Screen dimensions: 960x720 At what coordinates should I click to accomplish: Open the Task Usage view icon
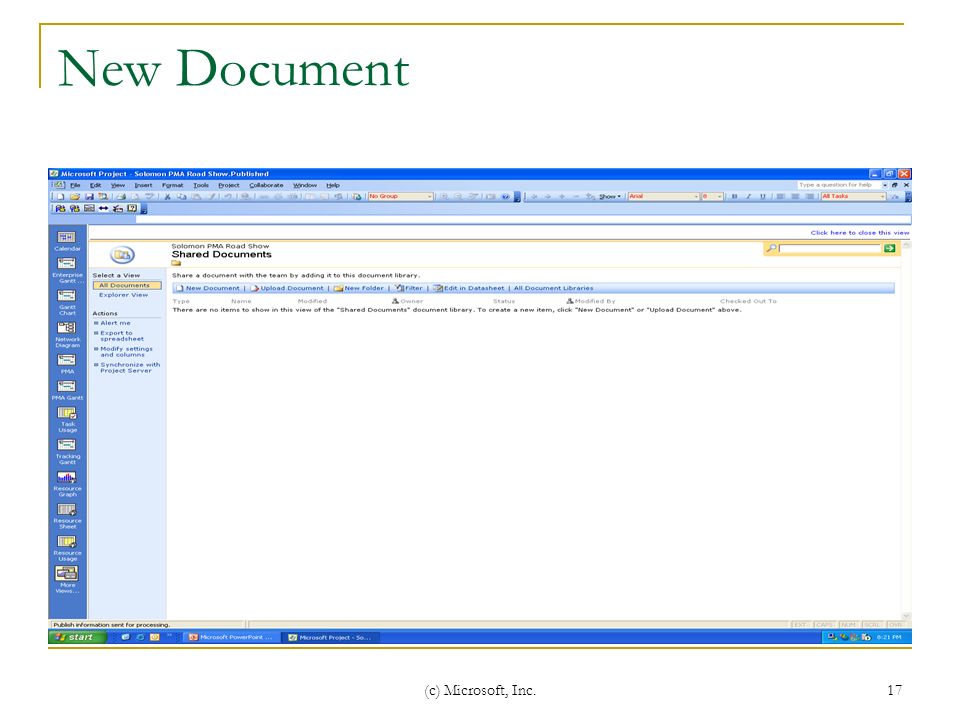[x=66, y=413]
